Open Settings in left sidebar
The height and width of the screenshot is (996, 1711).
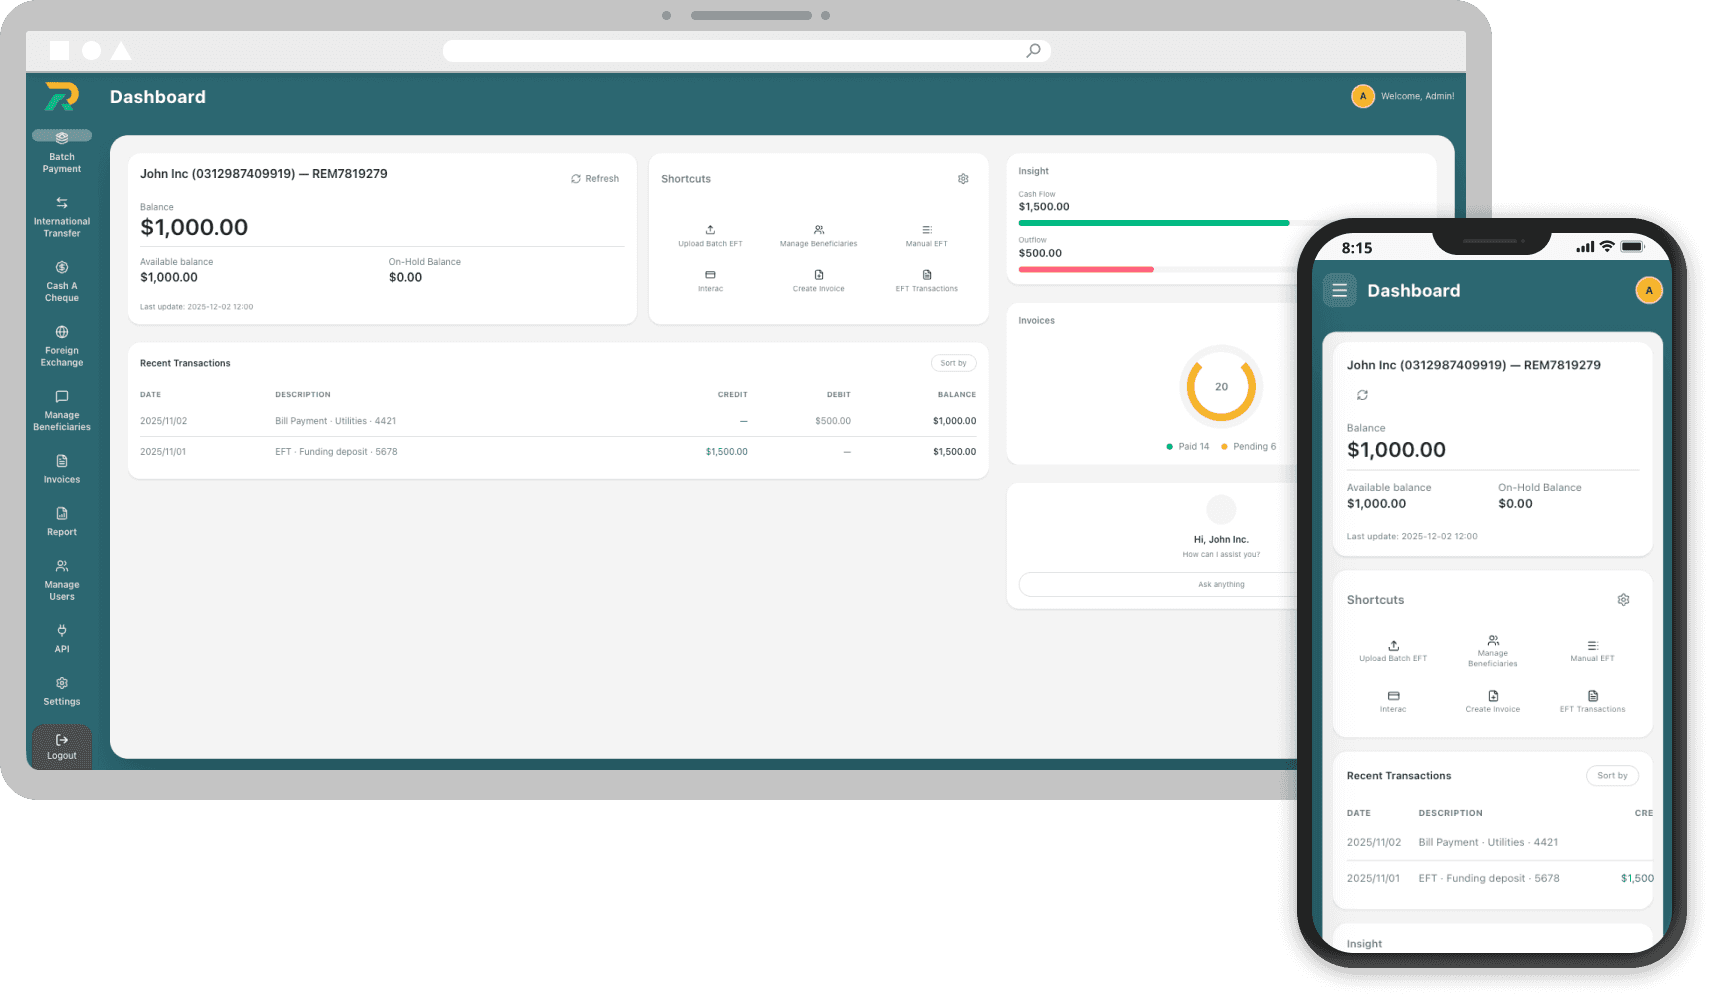pos(62,691)
